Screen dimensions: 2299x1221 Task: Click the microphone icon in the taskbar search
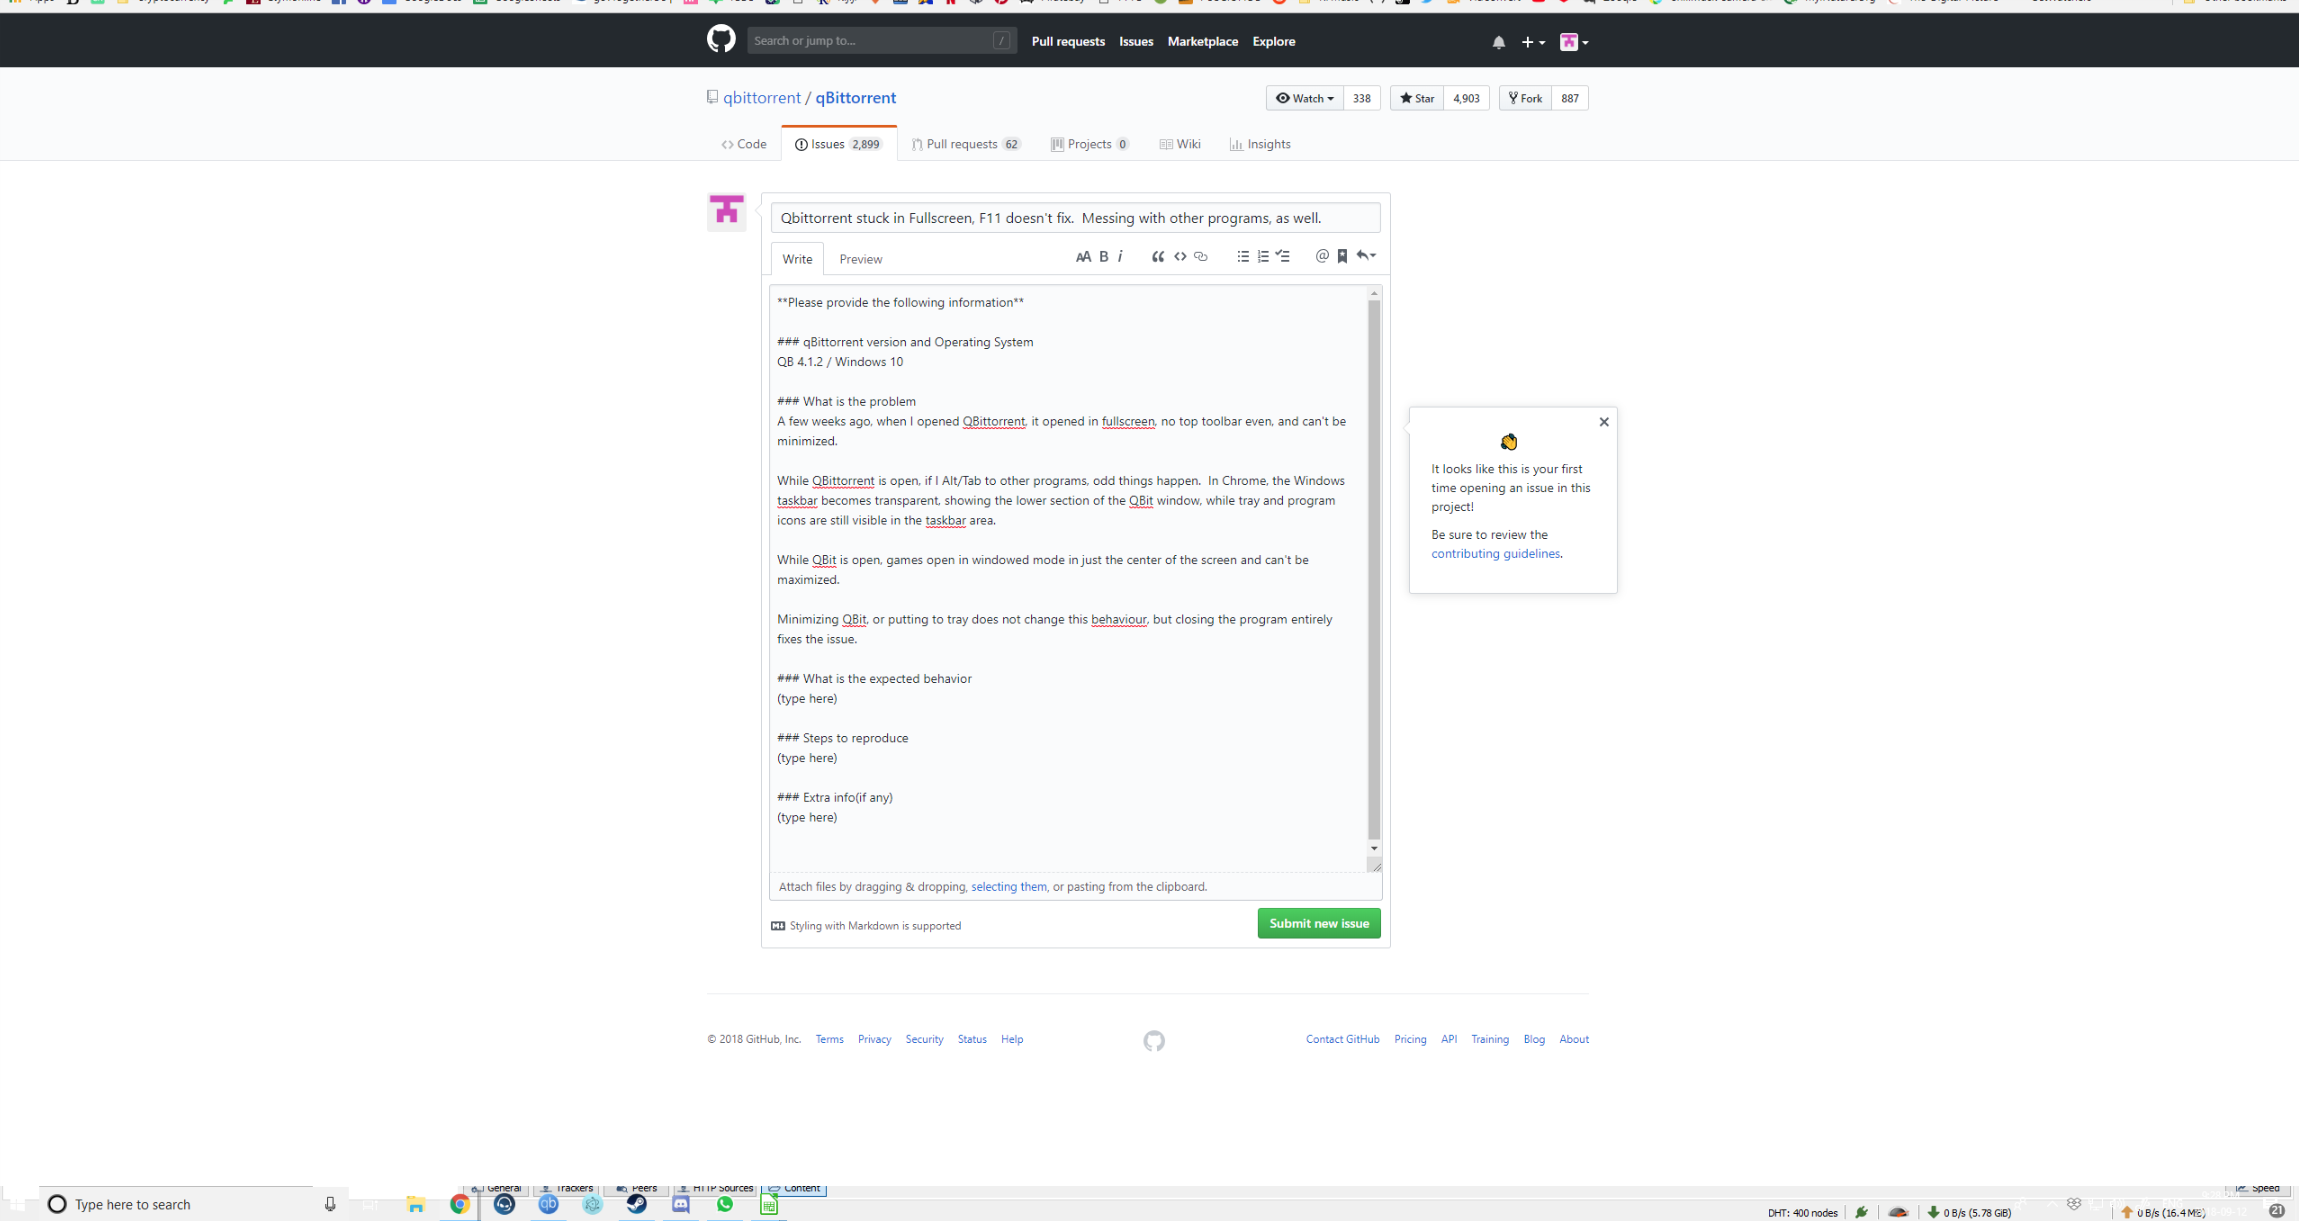pyautogui.click(x=330, y=1204)
